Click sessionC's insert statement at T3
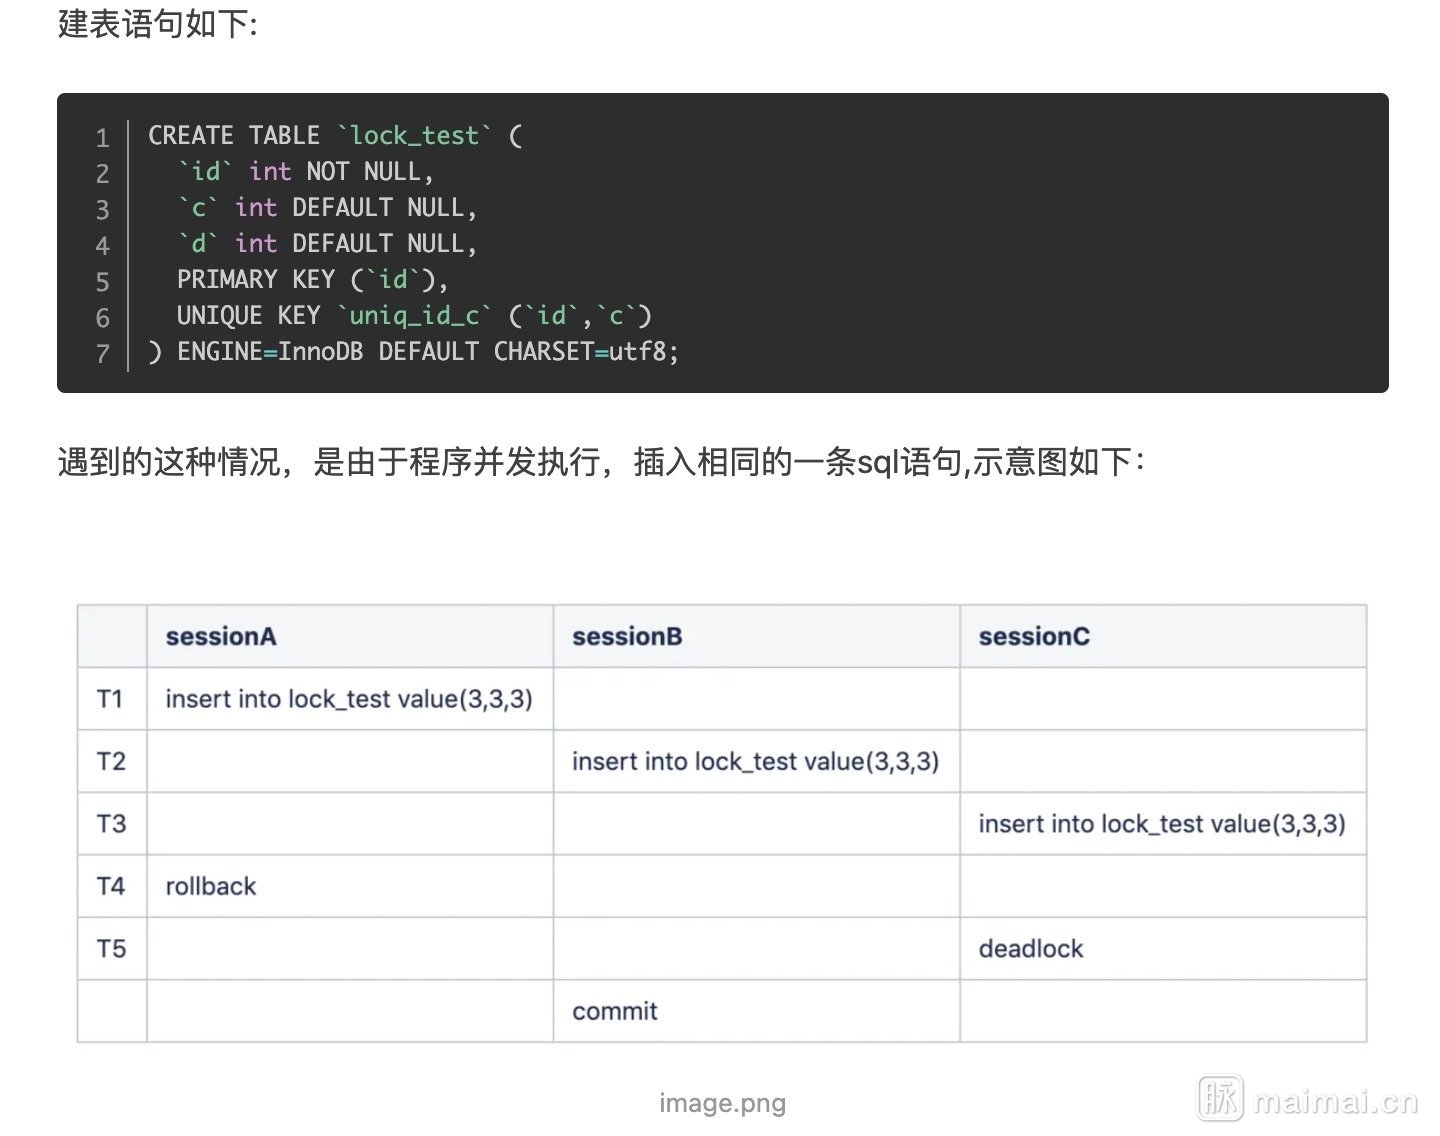The image size is (1440, 1136). [x=1162, y=824]
